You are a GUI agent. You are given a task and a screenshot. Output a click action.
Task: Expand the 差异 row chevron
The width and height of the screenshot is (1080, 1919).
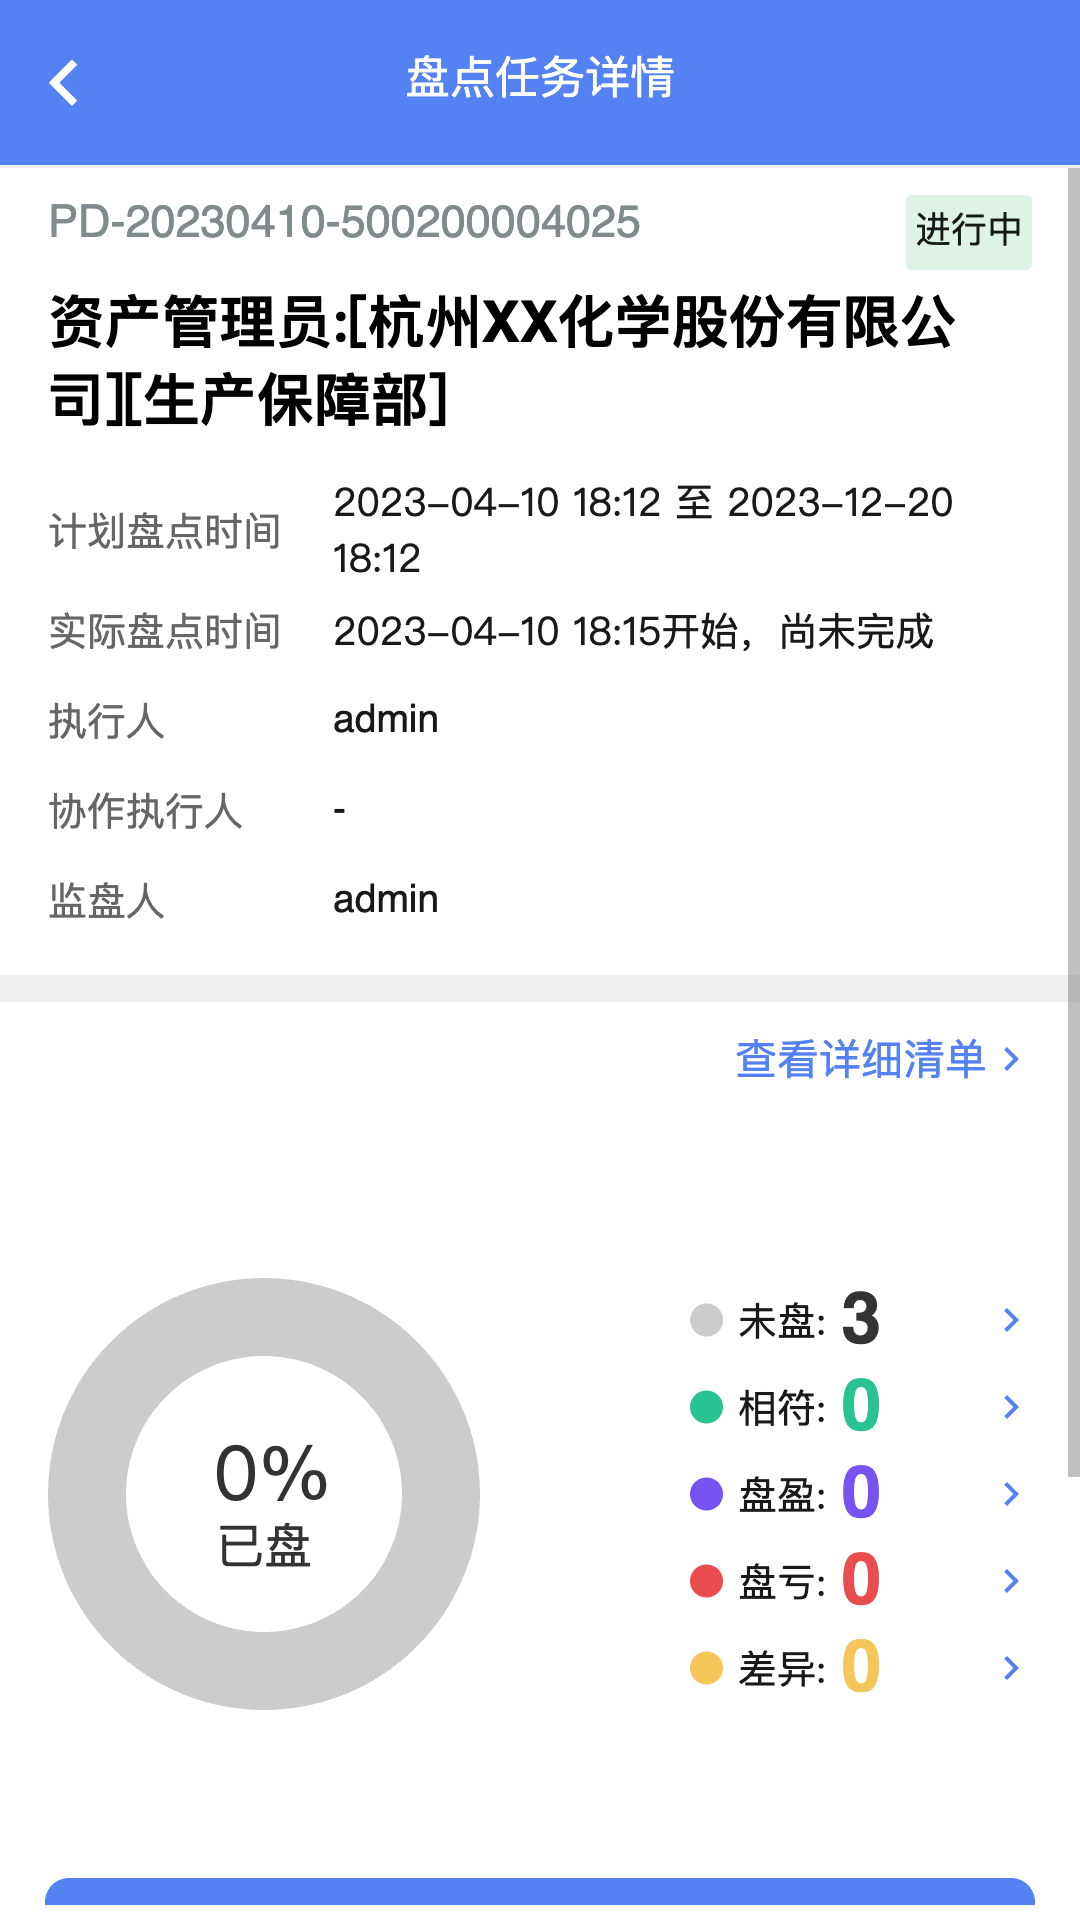click(1011, 1668)
